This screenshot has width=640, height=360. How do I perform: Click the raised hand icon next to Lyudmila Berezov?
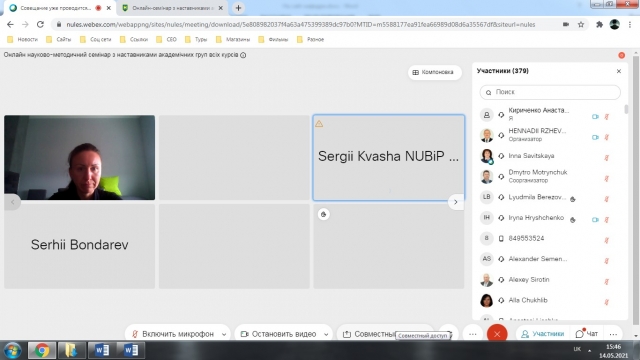pos(573,199)
